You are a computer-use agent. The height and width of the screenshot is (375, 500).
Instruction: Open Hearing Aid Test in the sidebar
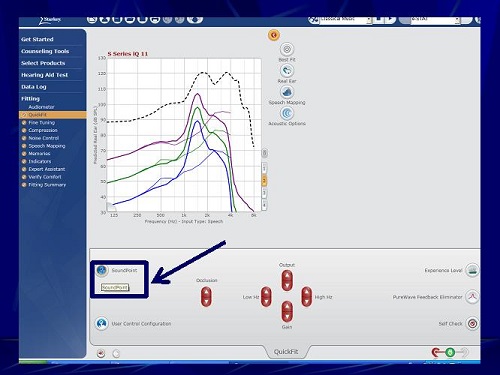(x=44, y=75)
